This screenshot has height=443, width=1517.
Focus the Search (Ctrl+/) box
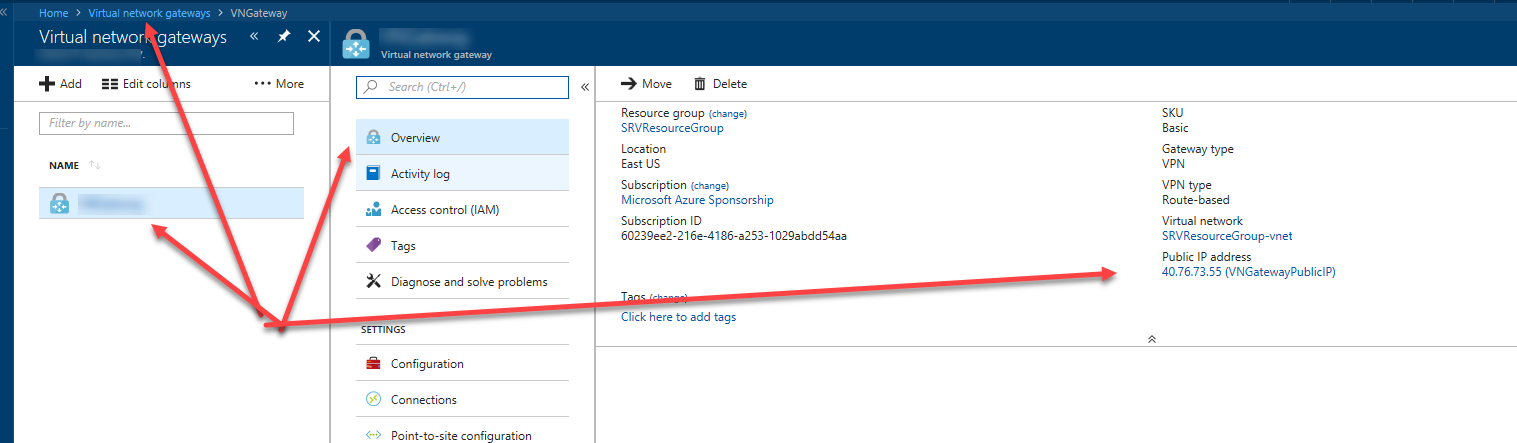462,87
